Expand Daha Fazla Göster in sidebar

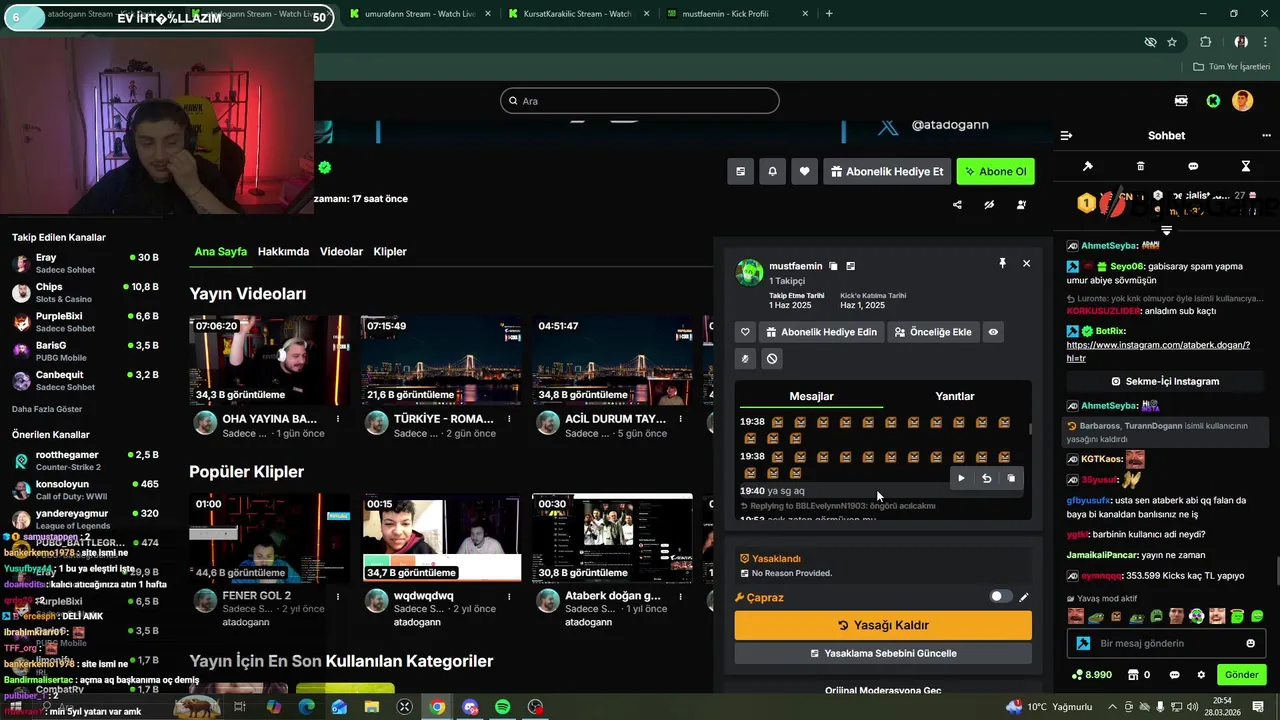[47, 409]
